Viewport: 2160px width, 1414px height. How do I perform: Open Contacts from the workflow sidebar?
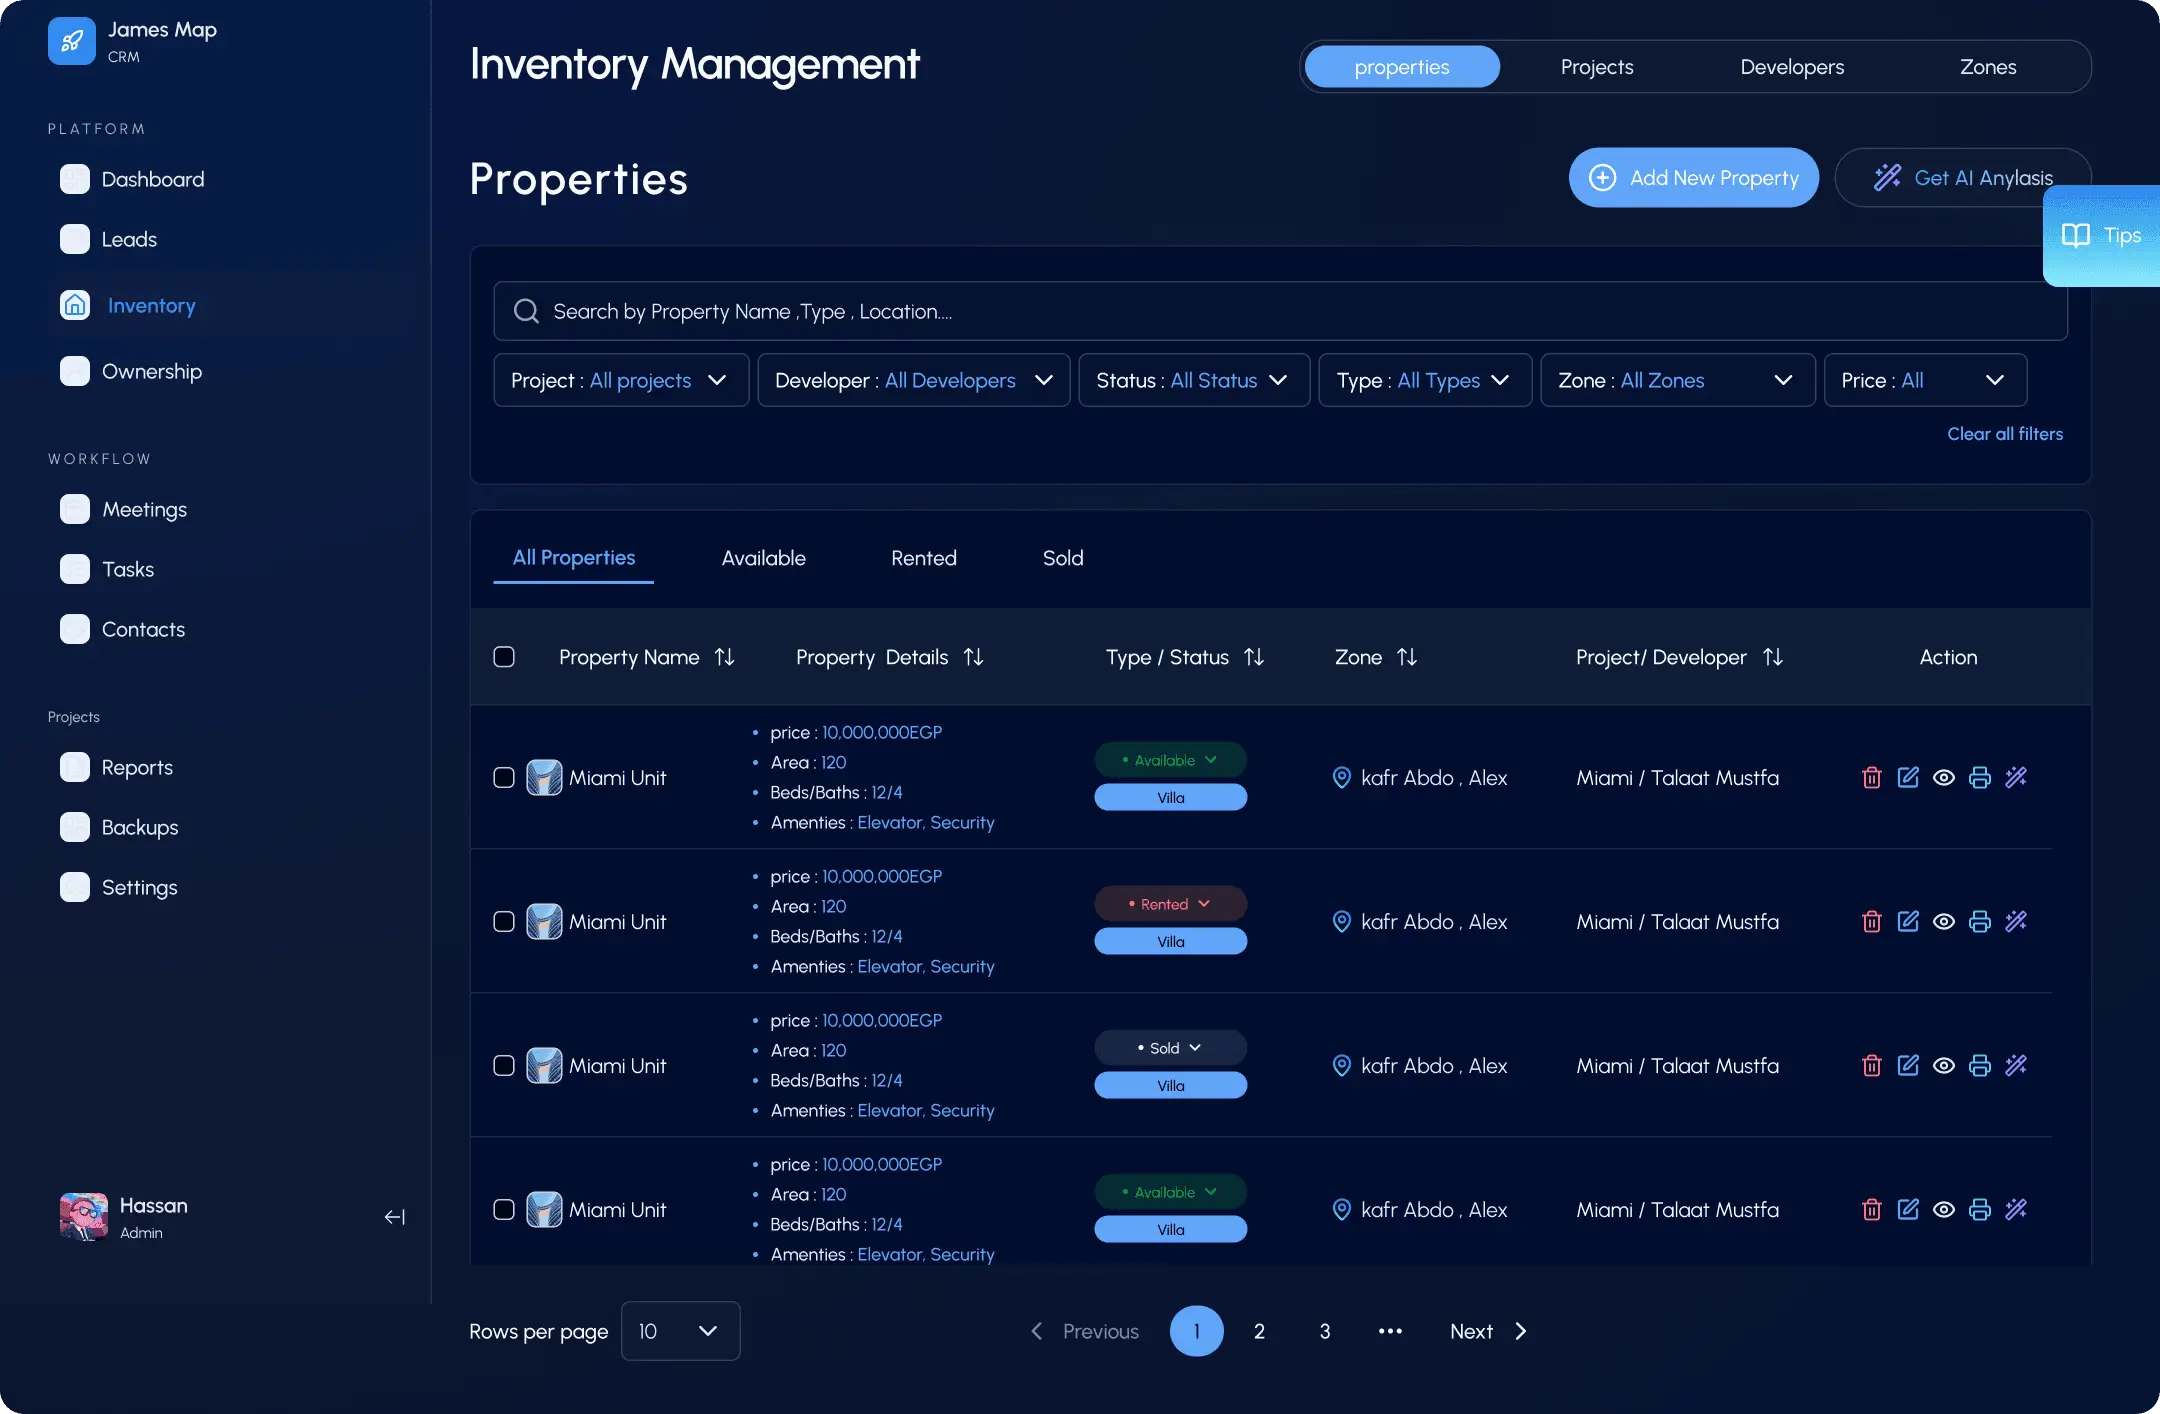point(143,629)
